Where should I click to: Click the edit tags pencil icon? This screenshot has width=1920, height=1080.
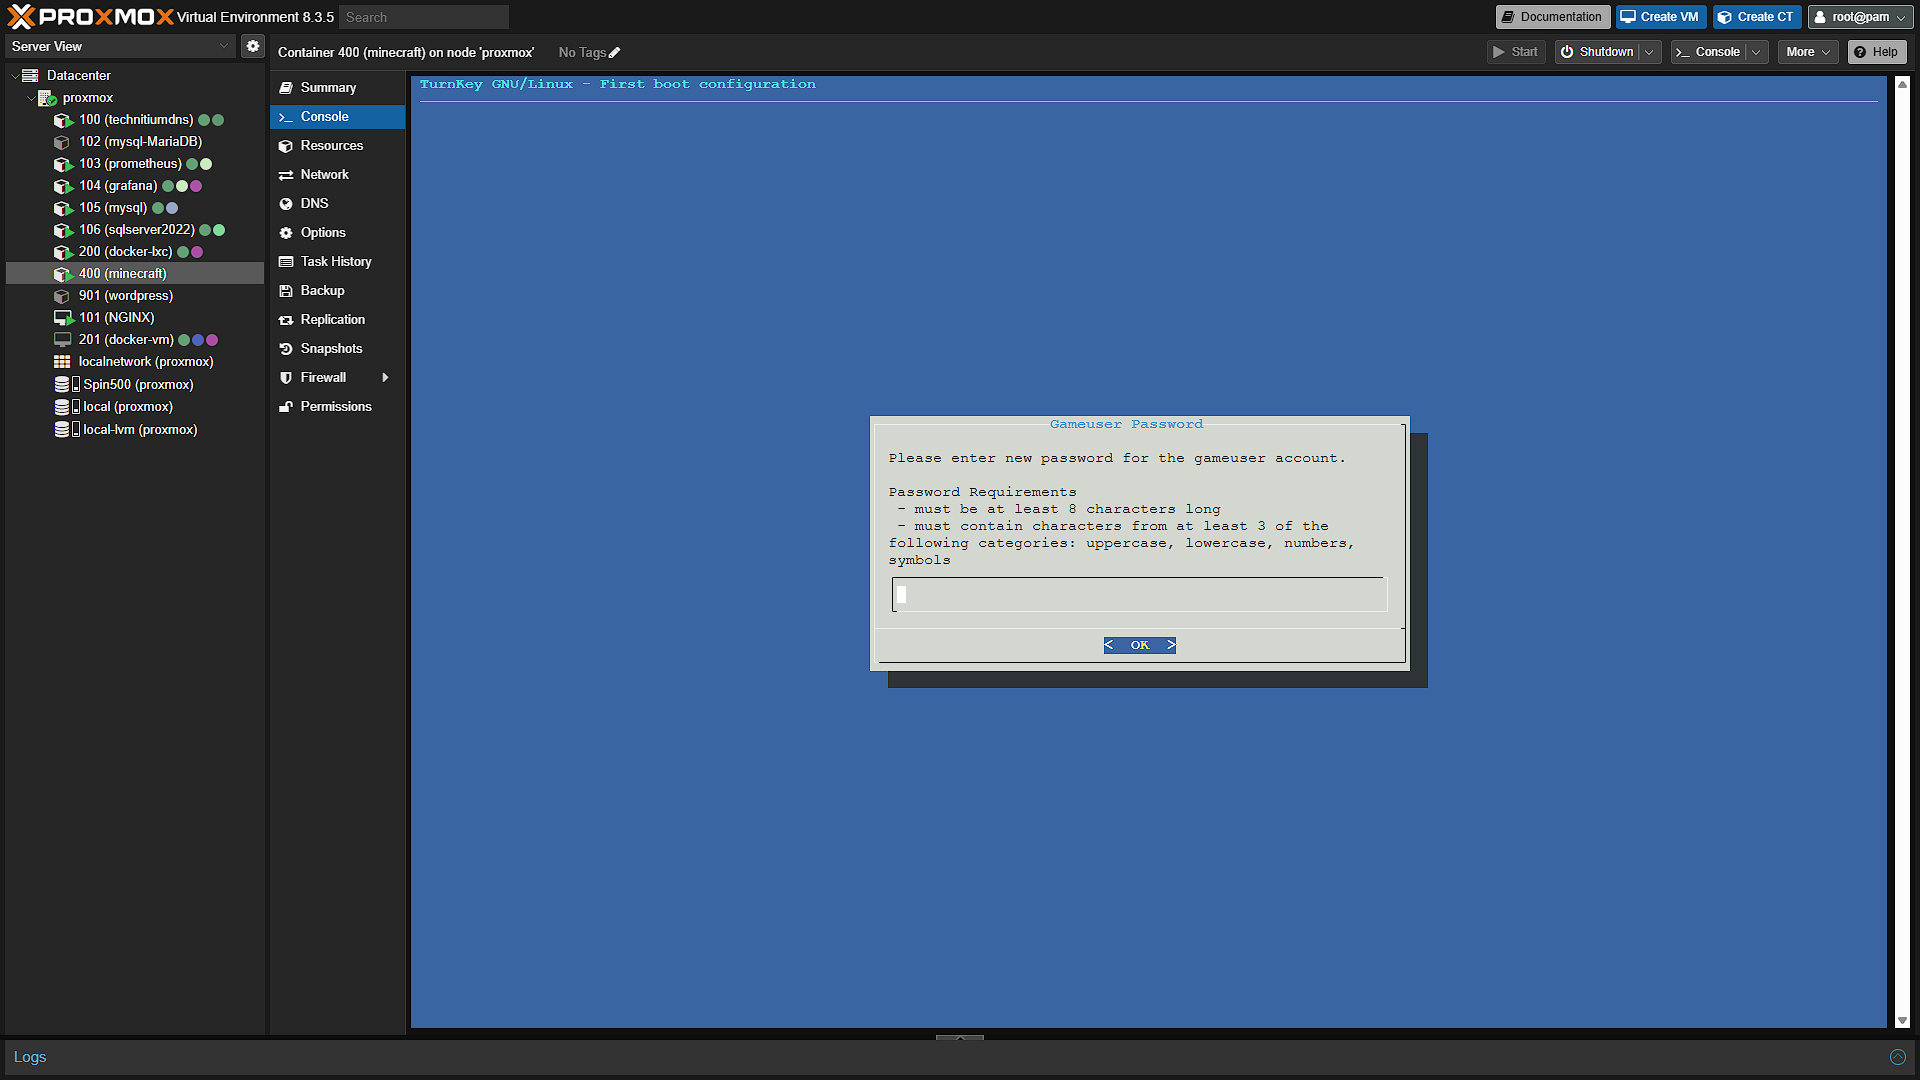point(614,53)
